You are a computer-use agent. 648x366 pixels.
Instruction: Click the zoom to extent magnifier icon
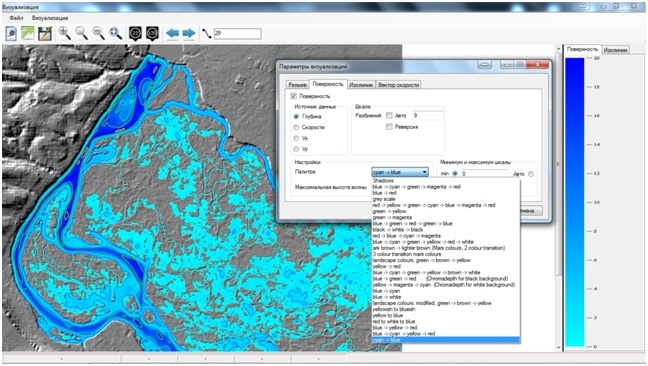tap(115, 33)
